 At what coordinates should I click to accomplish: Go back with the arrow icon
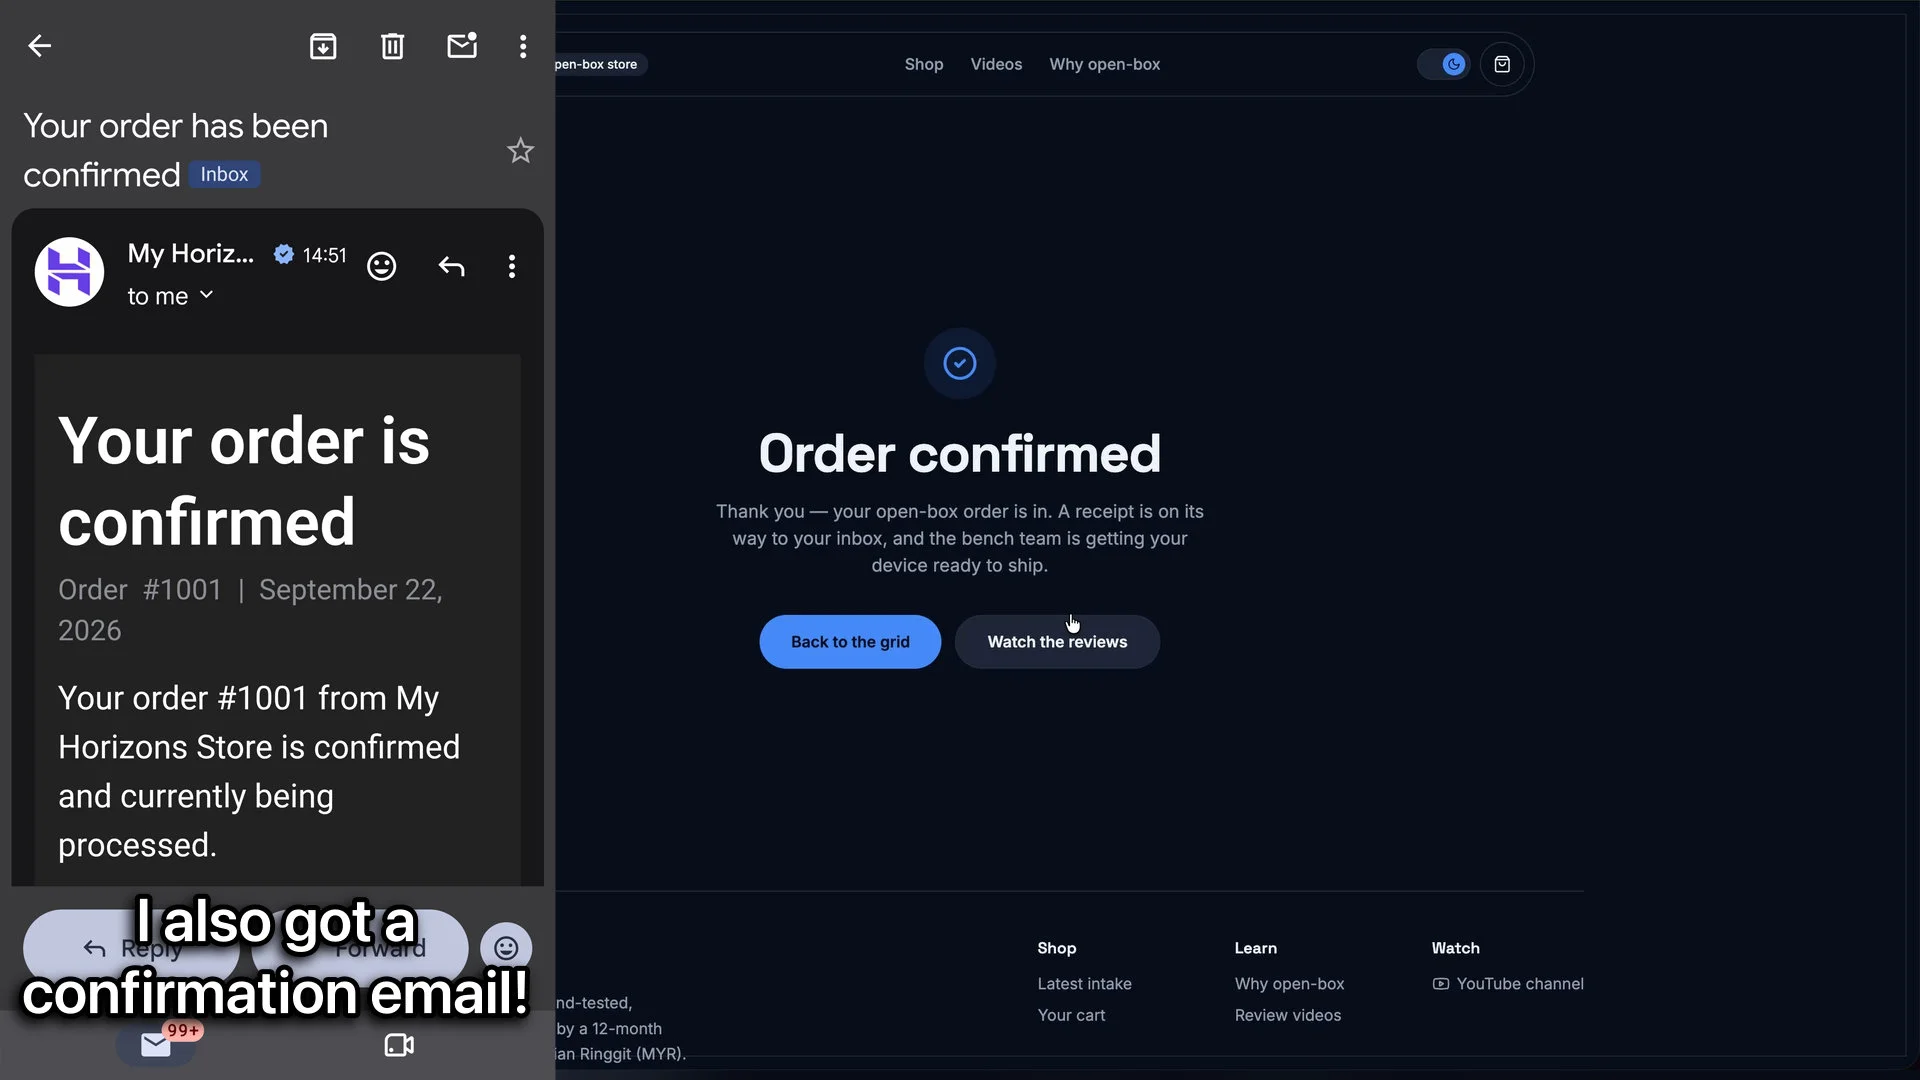coord(39,46)
